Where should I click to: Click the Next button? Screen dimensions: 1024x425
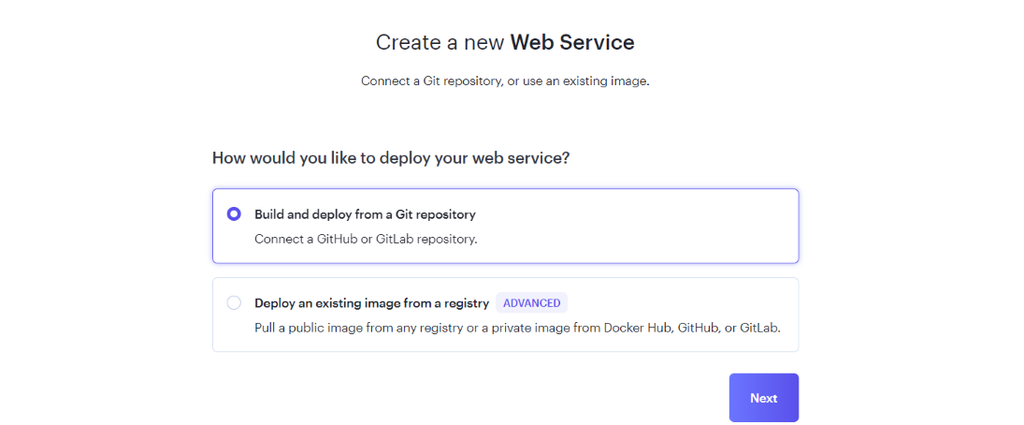763,398
